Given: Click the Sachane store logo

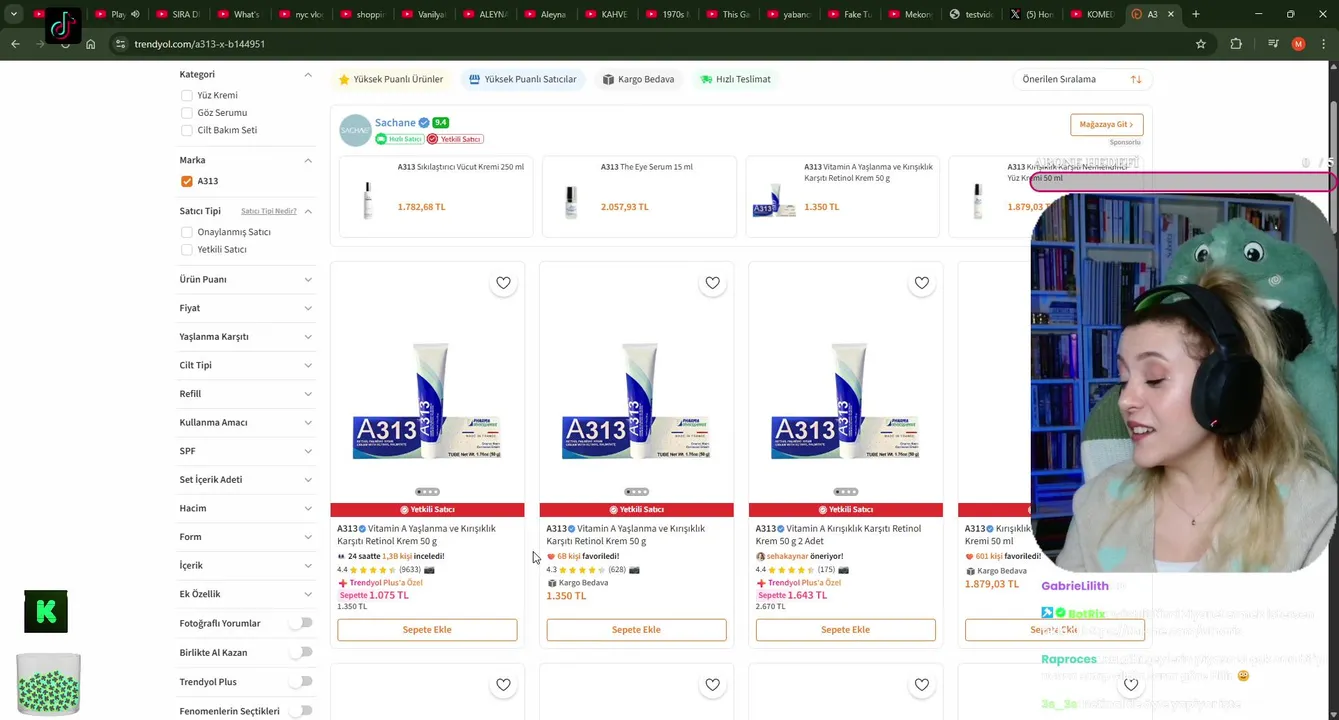Looking at the screenshot, I should tap(355, 130).
